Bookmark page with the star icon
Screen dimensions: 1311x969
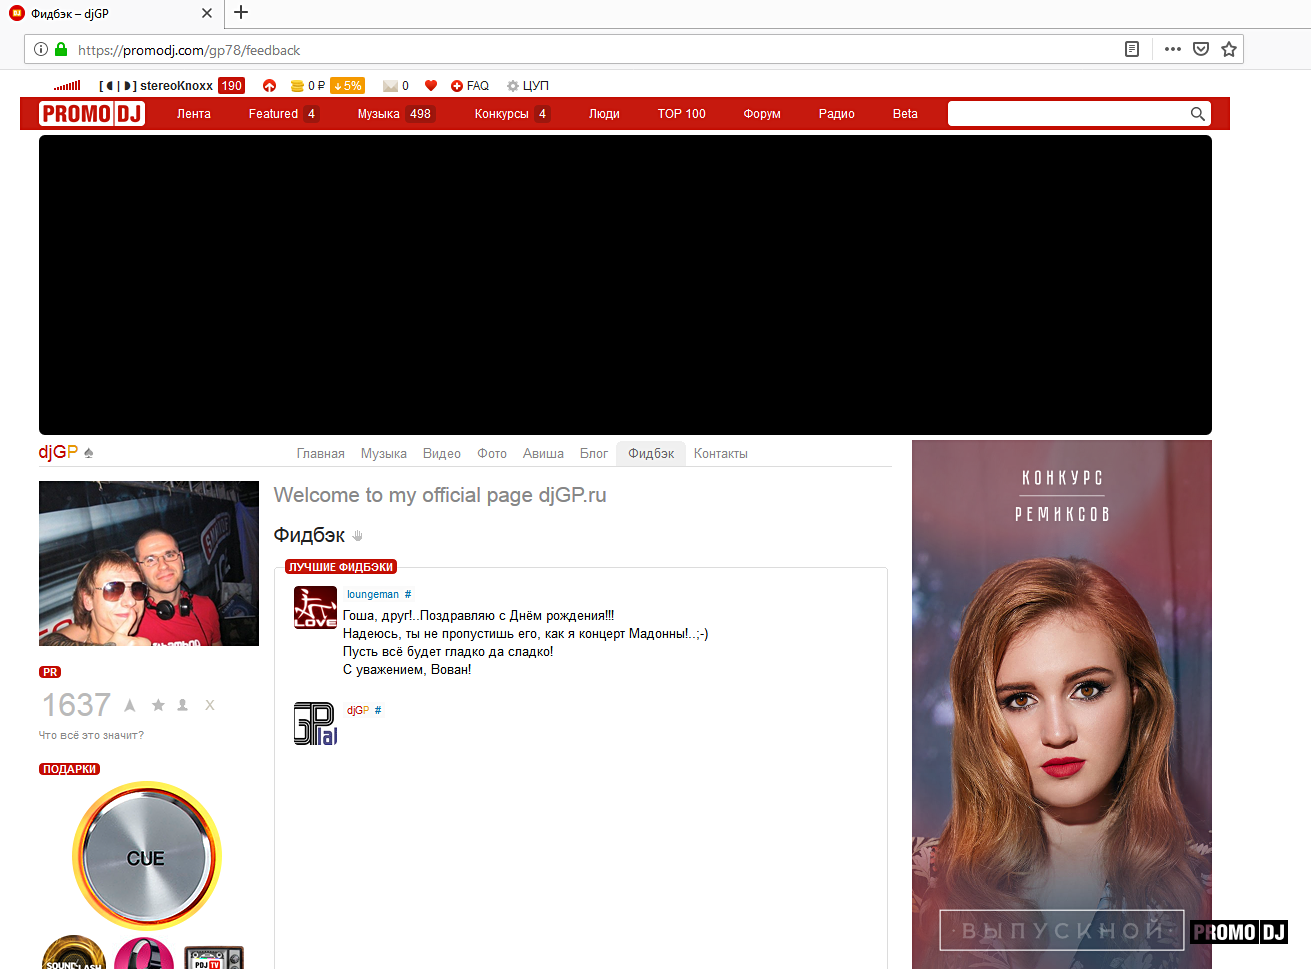click(x=1229, y=49)
